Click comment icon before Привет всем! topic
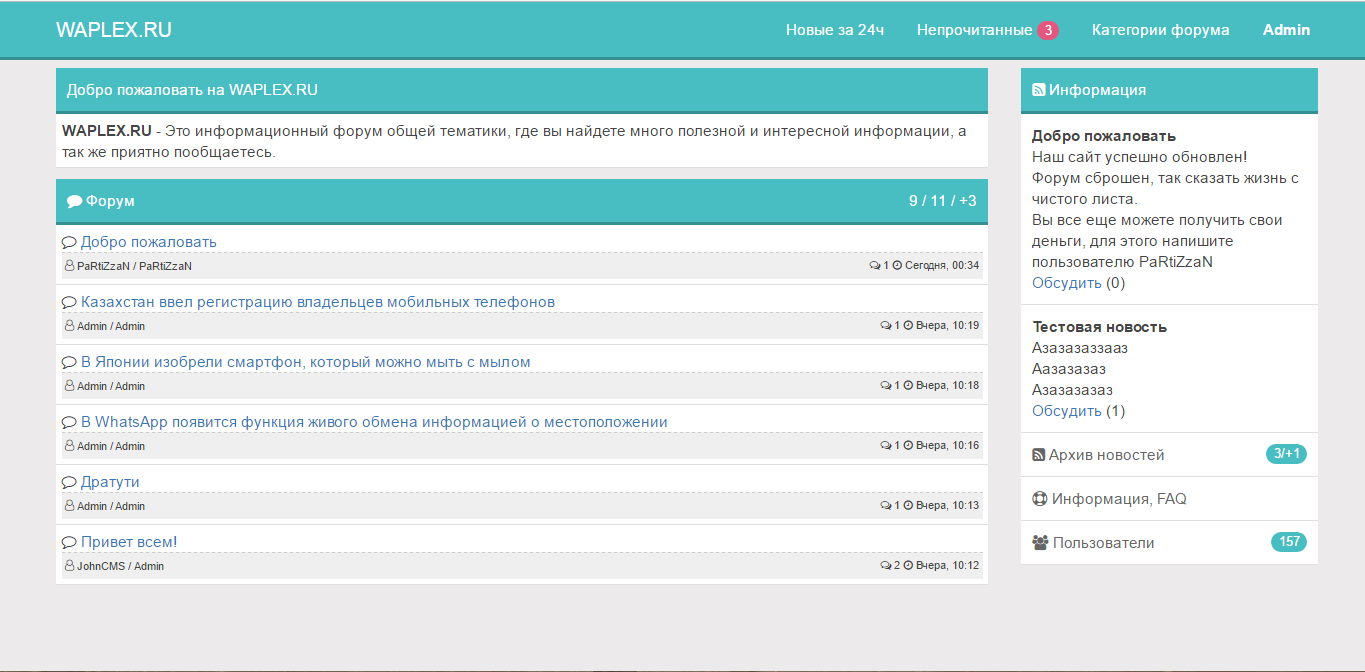The height and width of the screenshot is (672, 1365). [x=69, y=542]
